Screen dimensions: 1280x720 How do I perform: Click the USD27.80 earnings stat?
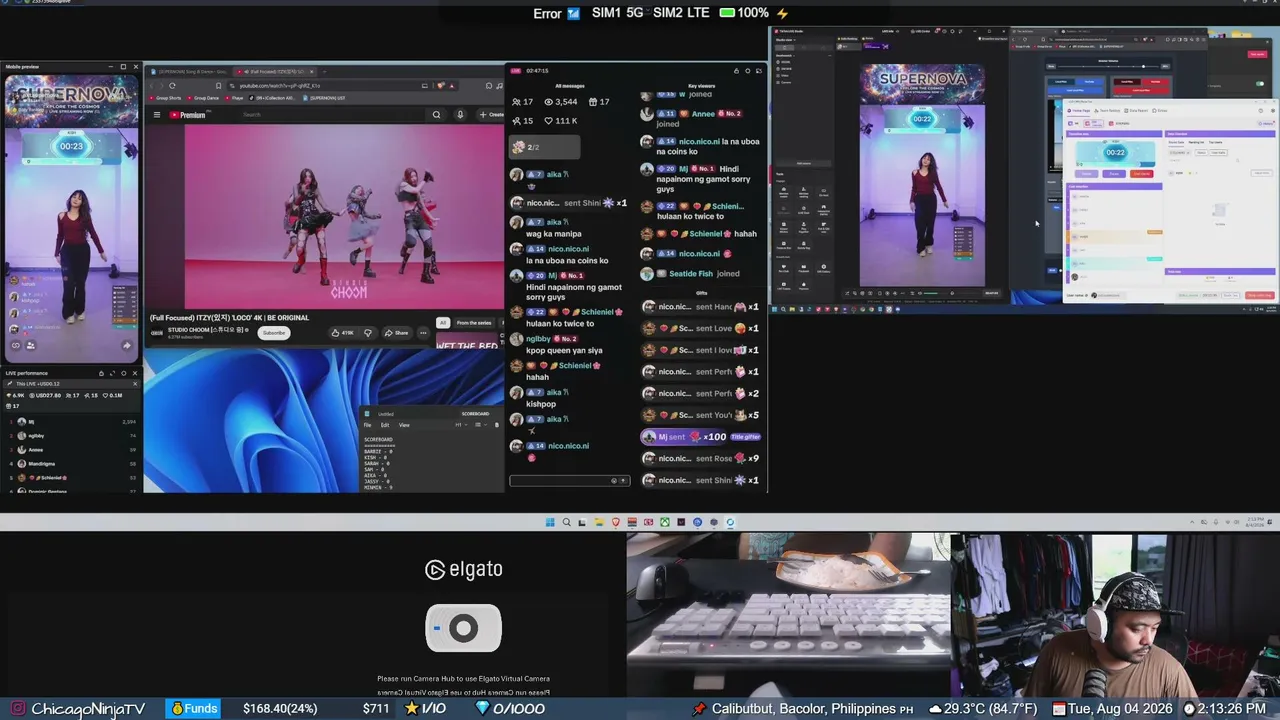[47, 395]
